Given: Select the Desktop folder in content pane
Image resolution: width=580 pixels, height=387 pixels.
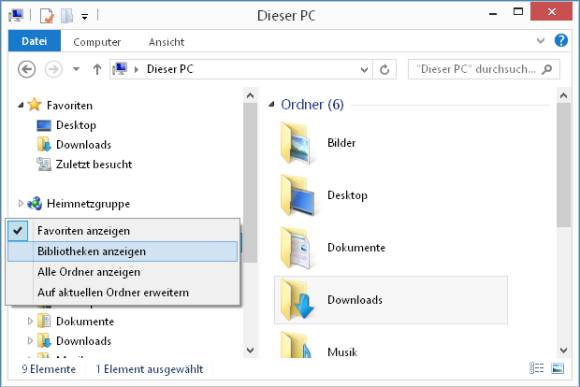Looking at the screenshot, I should point(391,195).
